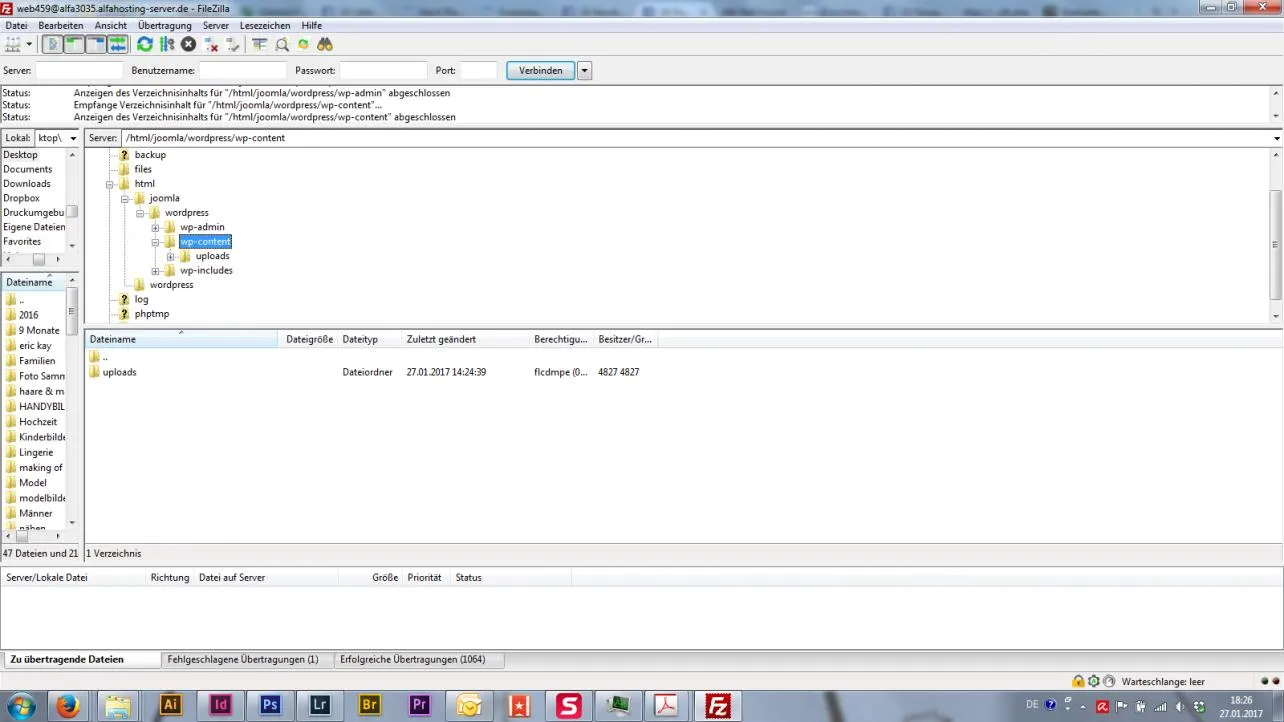This screenshot has height=722, width=1284.
Task: Toggle the remote directory tree display button
Action: [96, 44]
